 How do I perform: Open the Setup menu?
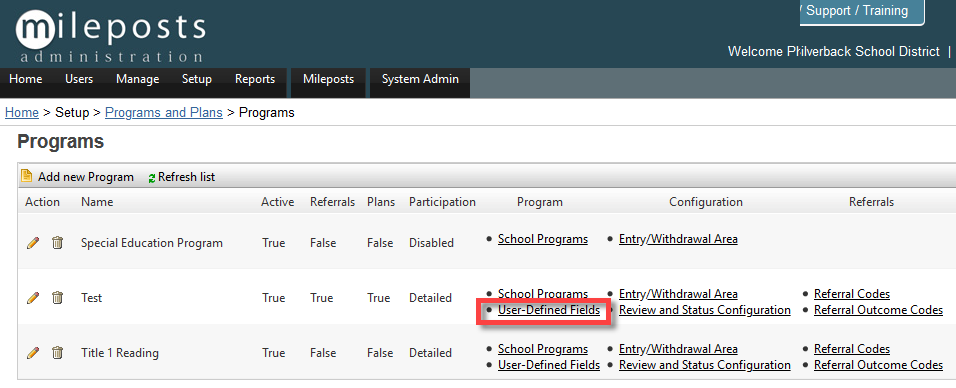[x=196, y=79]
